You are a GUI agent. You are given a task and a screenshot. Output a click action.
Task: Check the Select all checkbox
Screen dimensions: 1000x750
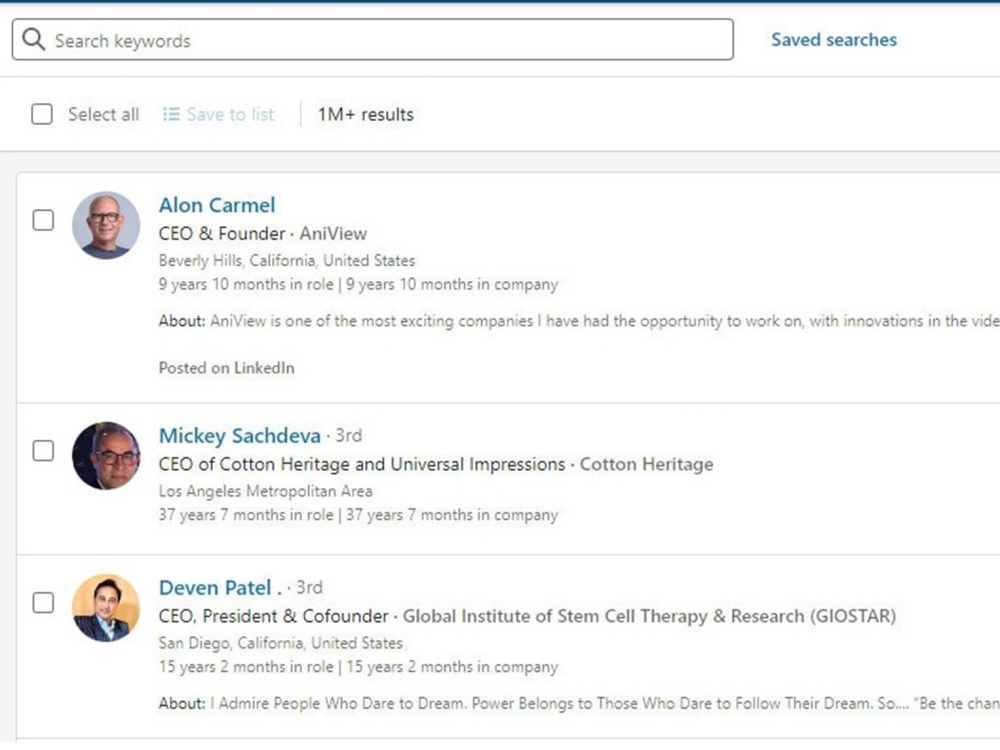pos(42,114)
